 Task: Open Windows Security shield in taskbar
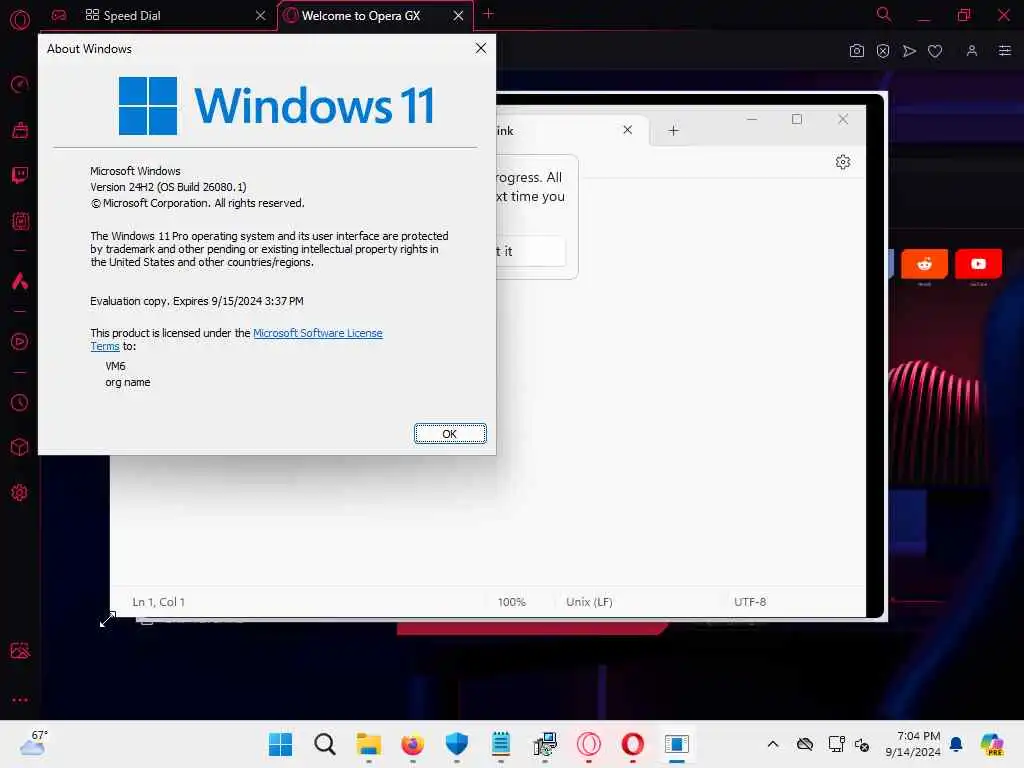456,744
